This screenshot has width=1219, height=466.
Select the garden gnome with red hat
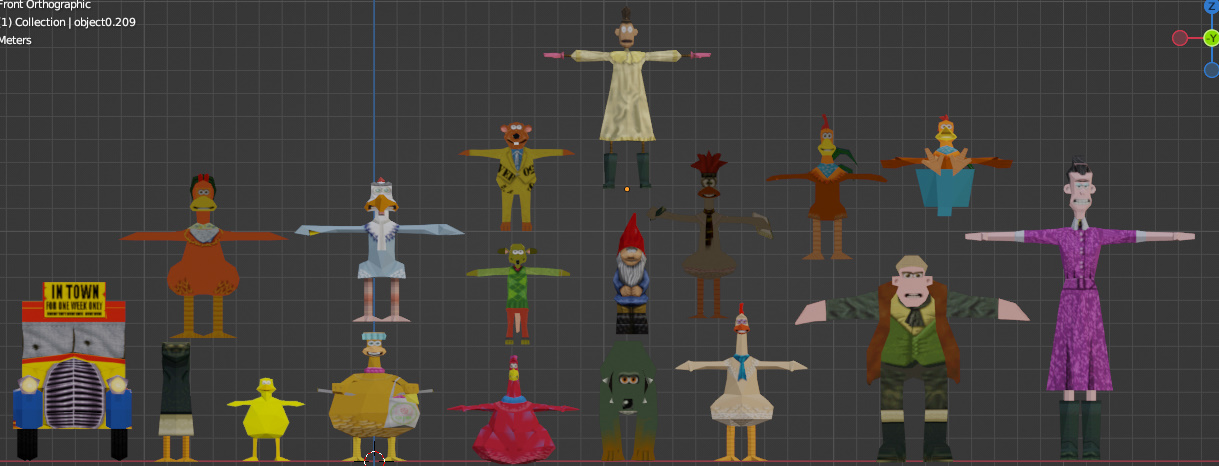(x=630, y=275)
